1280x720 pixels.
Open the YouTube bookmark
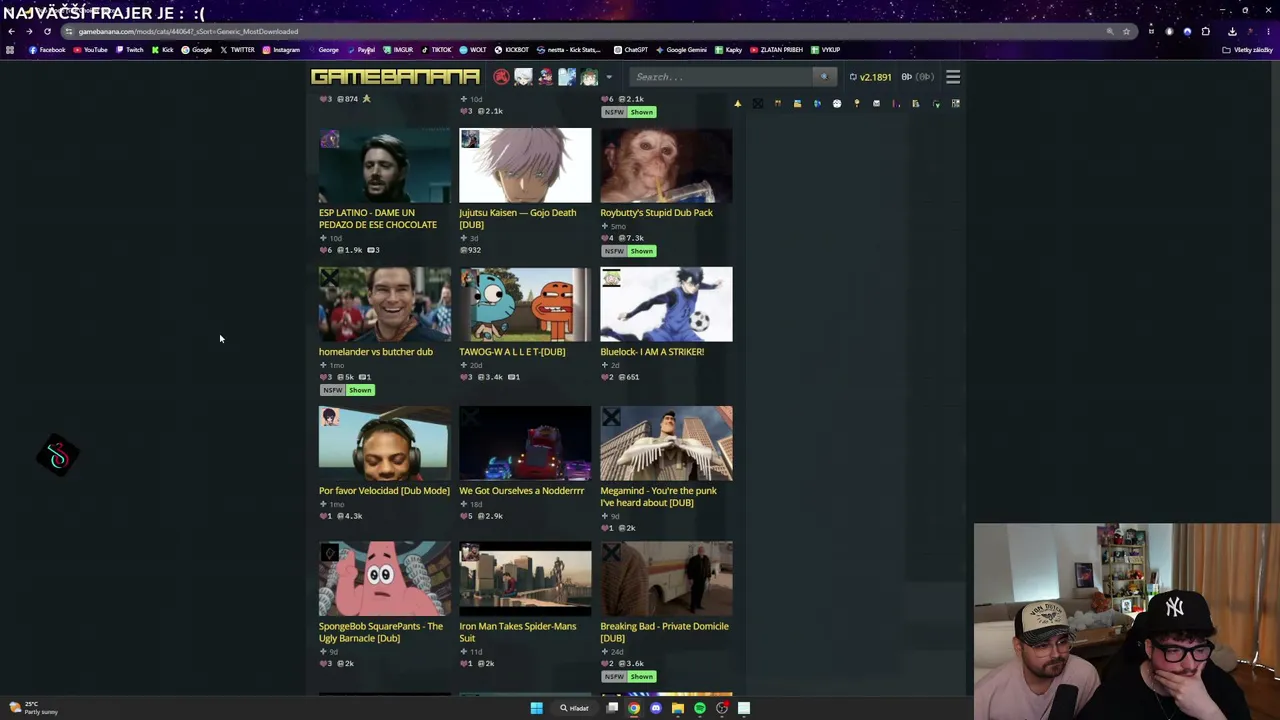tap(90, 50)
